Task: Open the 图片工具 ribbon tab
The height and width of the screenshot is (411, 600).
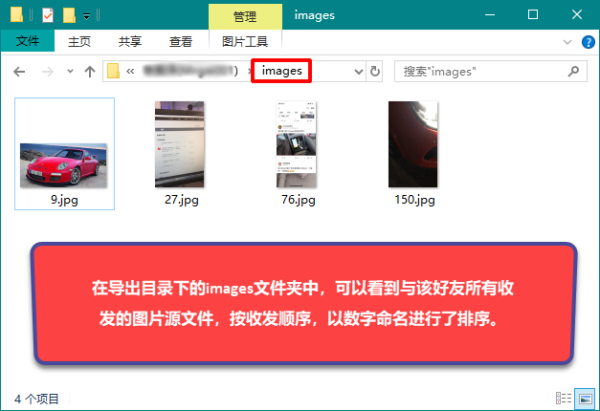Action: (244, 41)
